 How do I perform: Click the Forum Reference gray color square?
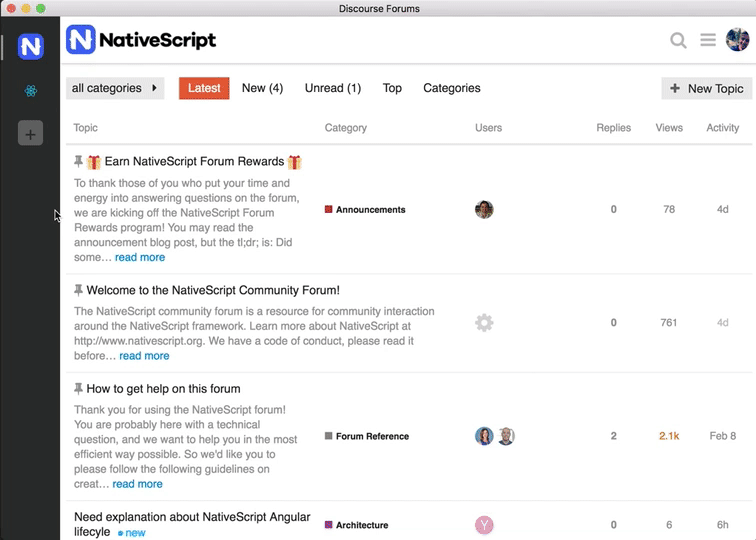328,436
